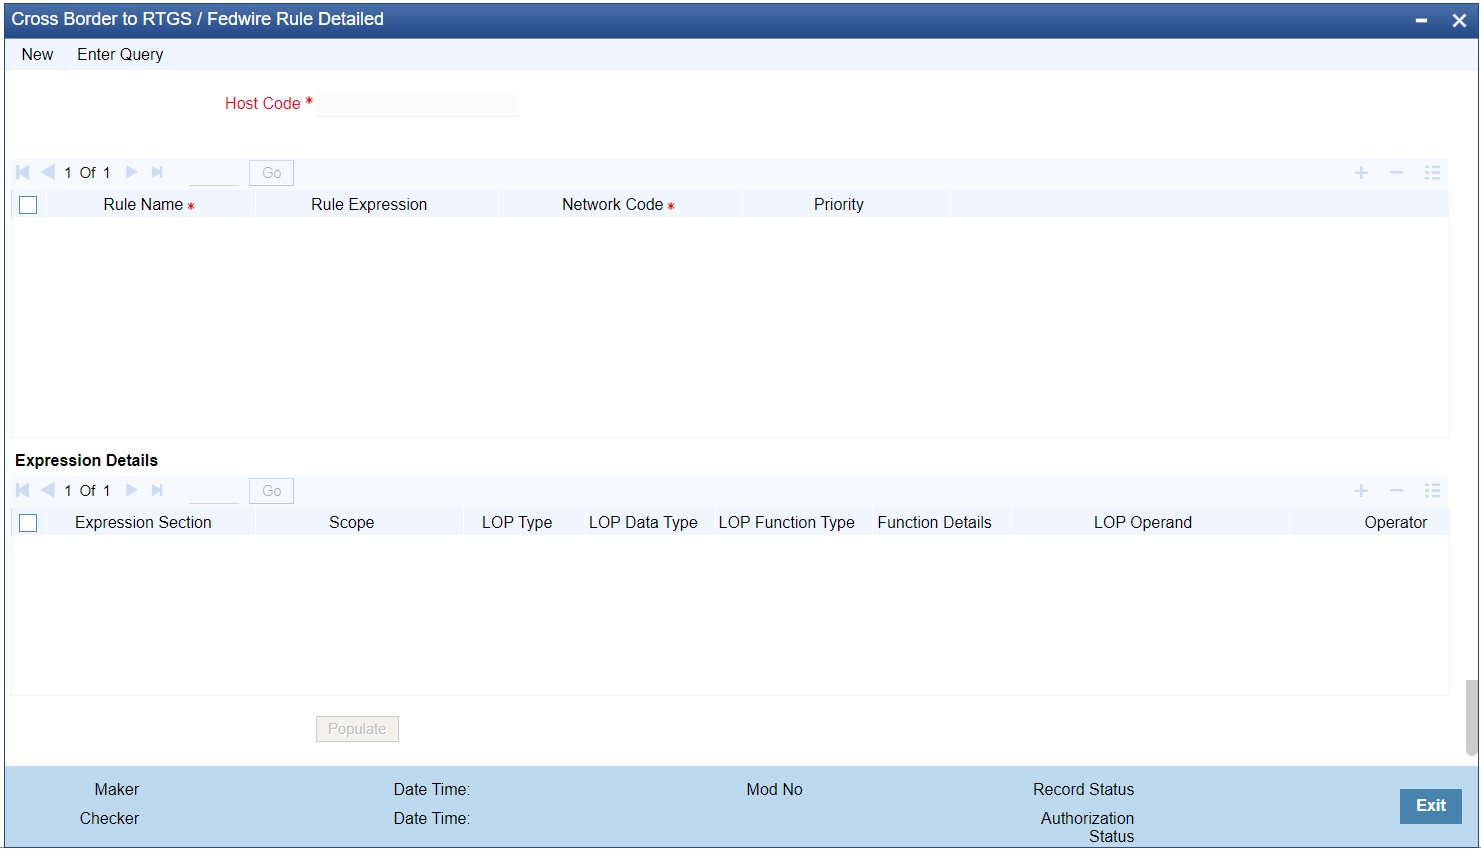Click the Scope column header
This screenshot has width=1481, height=851.
(351, 522)
